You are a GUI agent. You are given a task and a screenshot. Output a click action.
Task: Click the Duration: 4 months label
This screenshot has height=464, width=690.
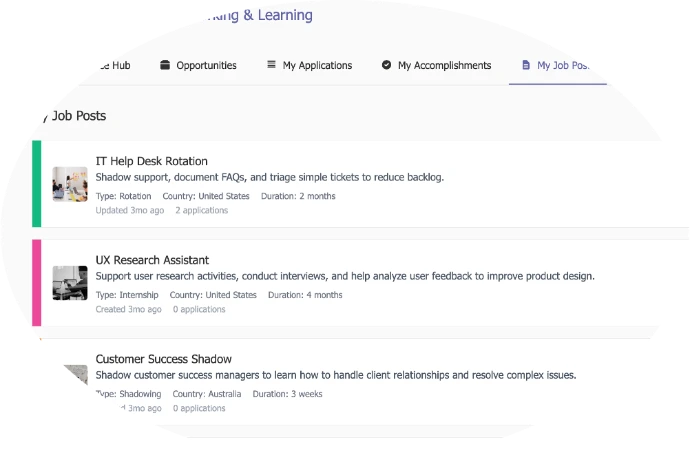(x=305, y=295)
